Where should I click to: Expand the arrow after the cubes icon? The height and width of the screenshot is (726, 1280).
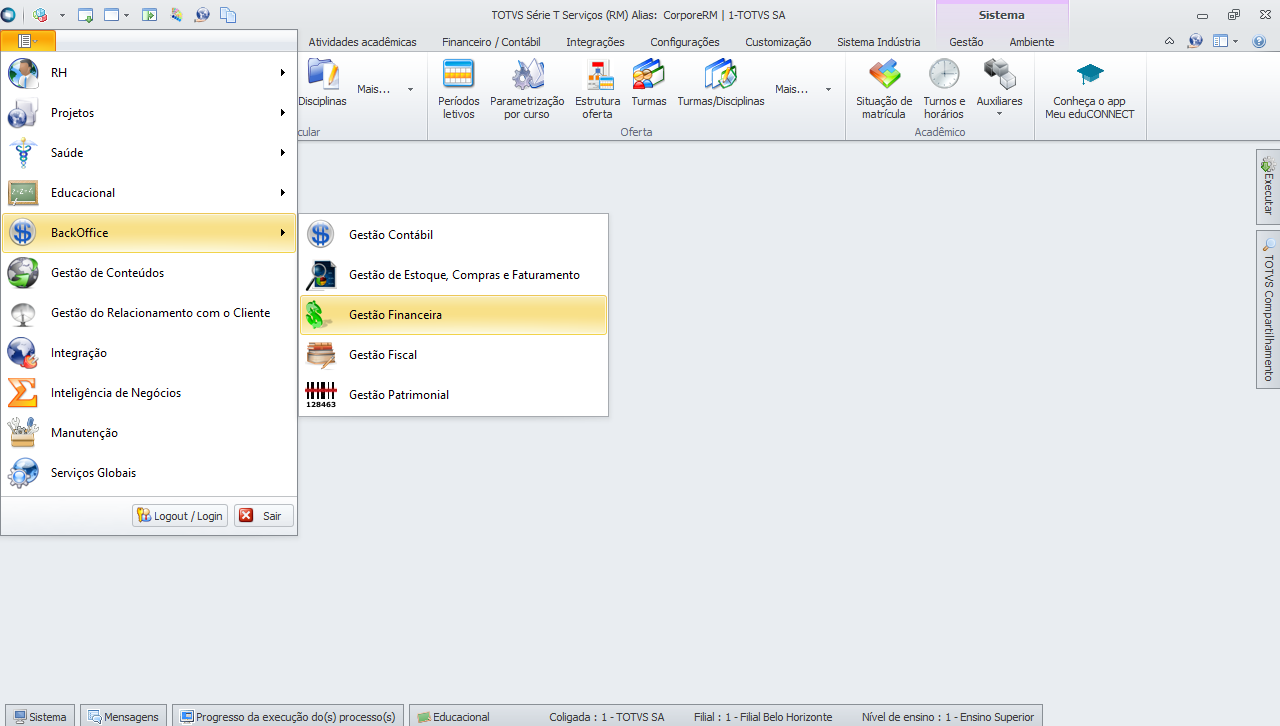click(x=62, y=15)
